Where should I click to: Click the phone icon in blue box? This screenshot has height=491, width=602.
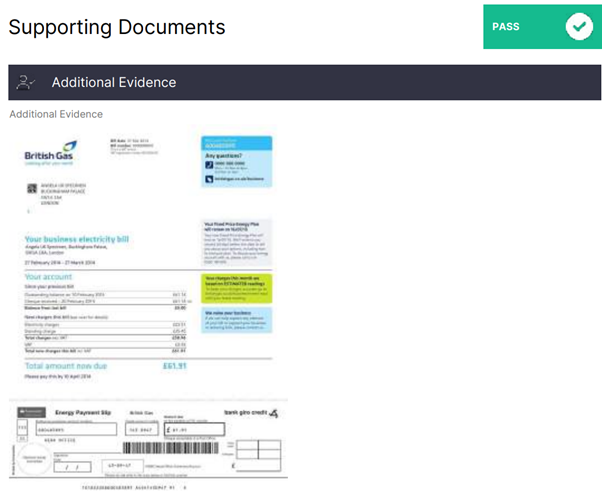point(209,165)
